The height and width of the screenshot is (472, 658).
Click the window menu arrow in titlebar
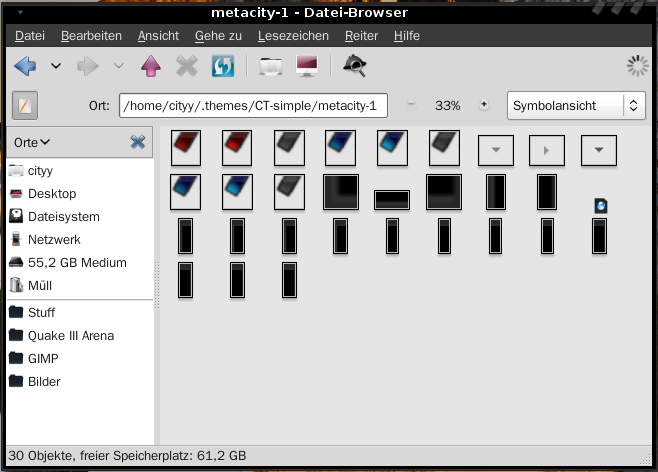(x=20, y=13)
